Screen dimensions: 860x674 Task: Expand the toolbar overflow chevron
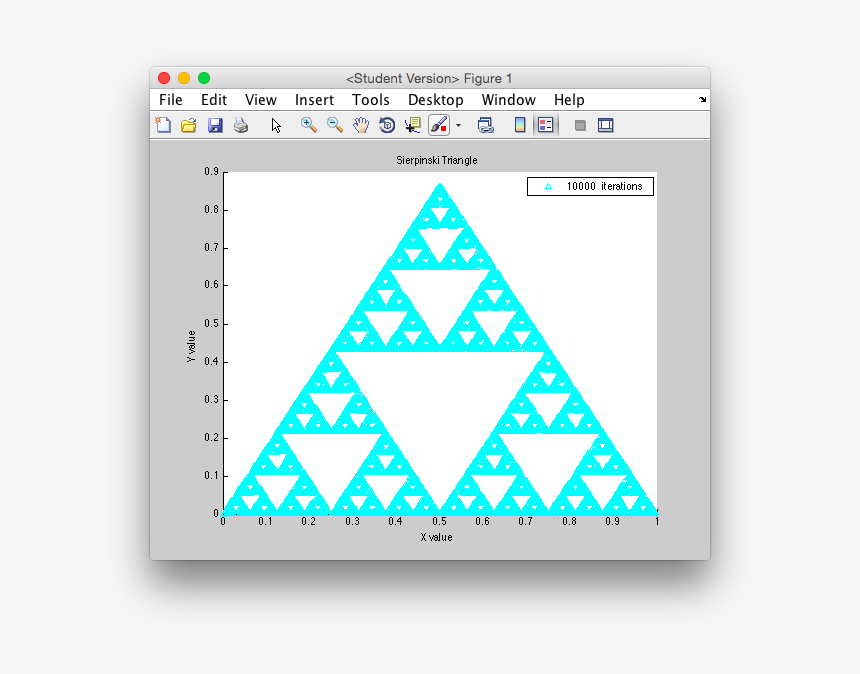tap(702, 100)
